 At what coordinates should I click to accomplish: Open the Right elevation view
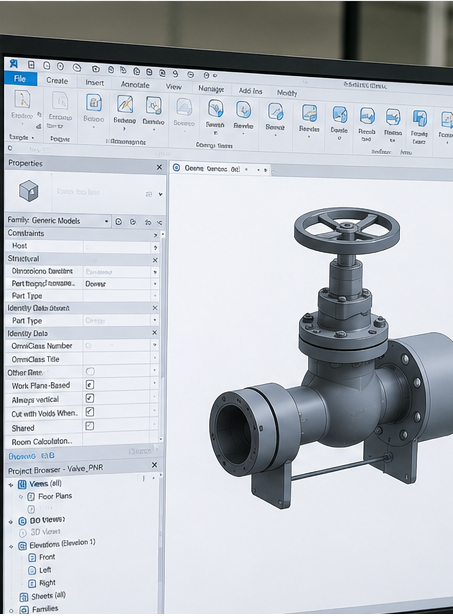47,583
